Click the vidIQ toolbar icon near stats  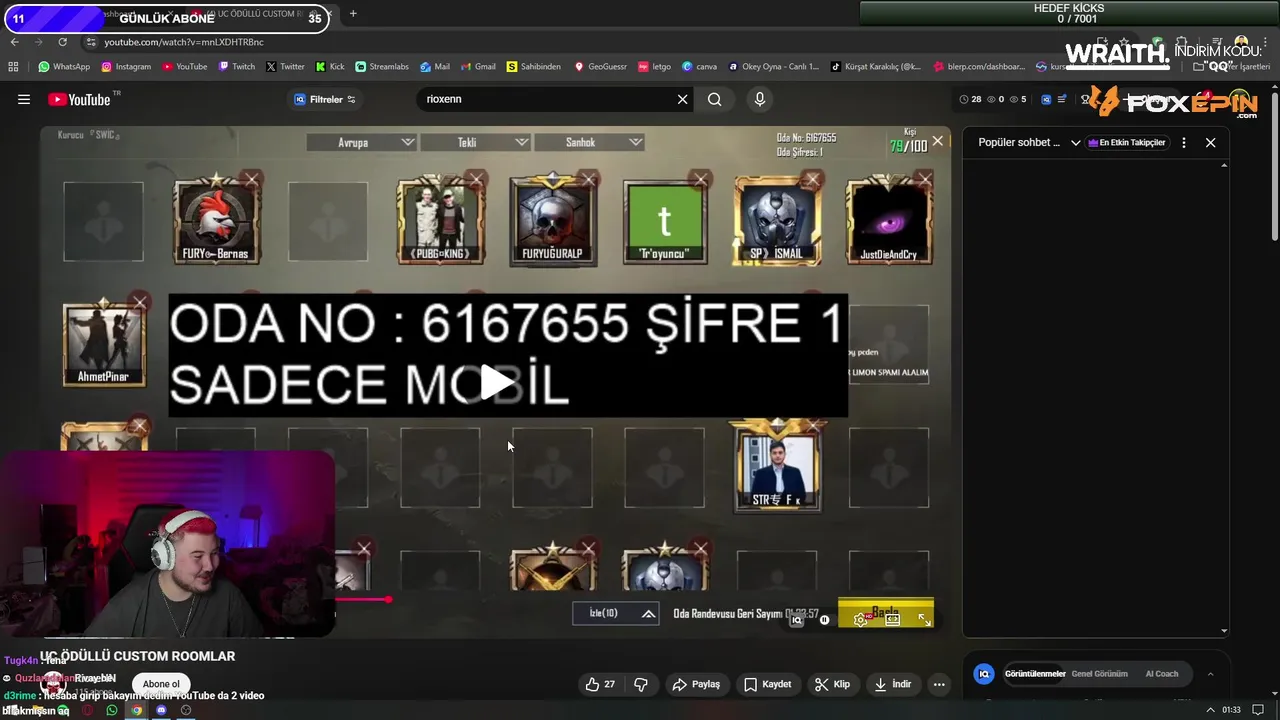click(x=1046, y=99)
